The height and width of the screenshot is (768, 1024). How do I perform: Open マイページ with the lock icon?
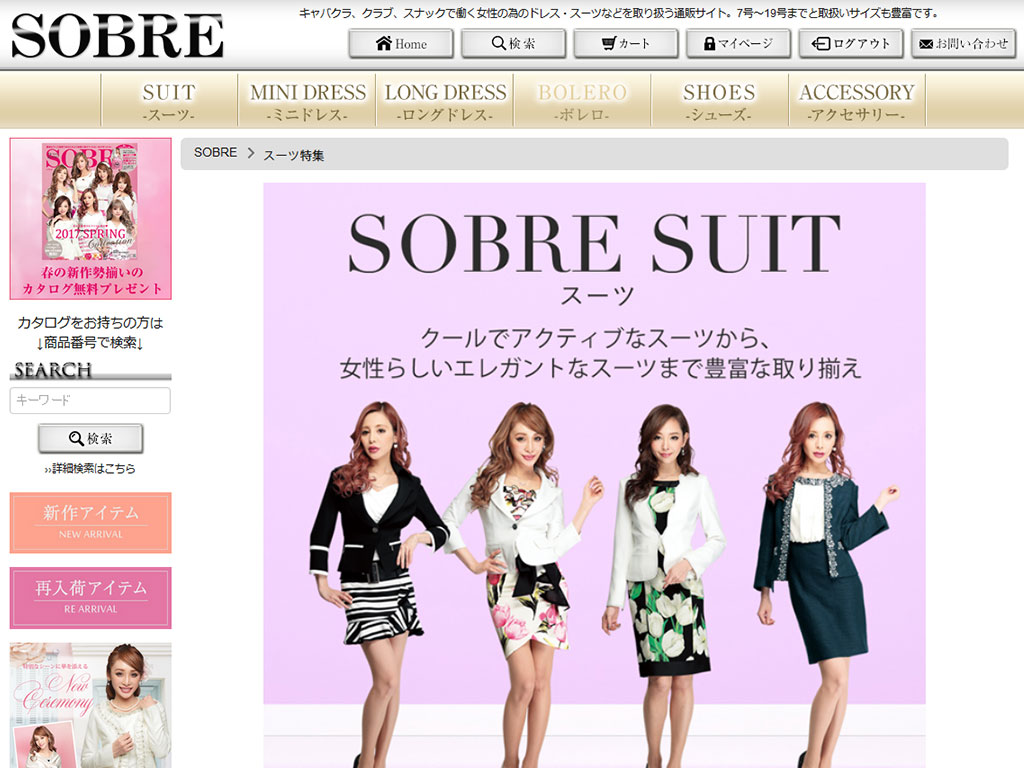click(738, 44)
